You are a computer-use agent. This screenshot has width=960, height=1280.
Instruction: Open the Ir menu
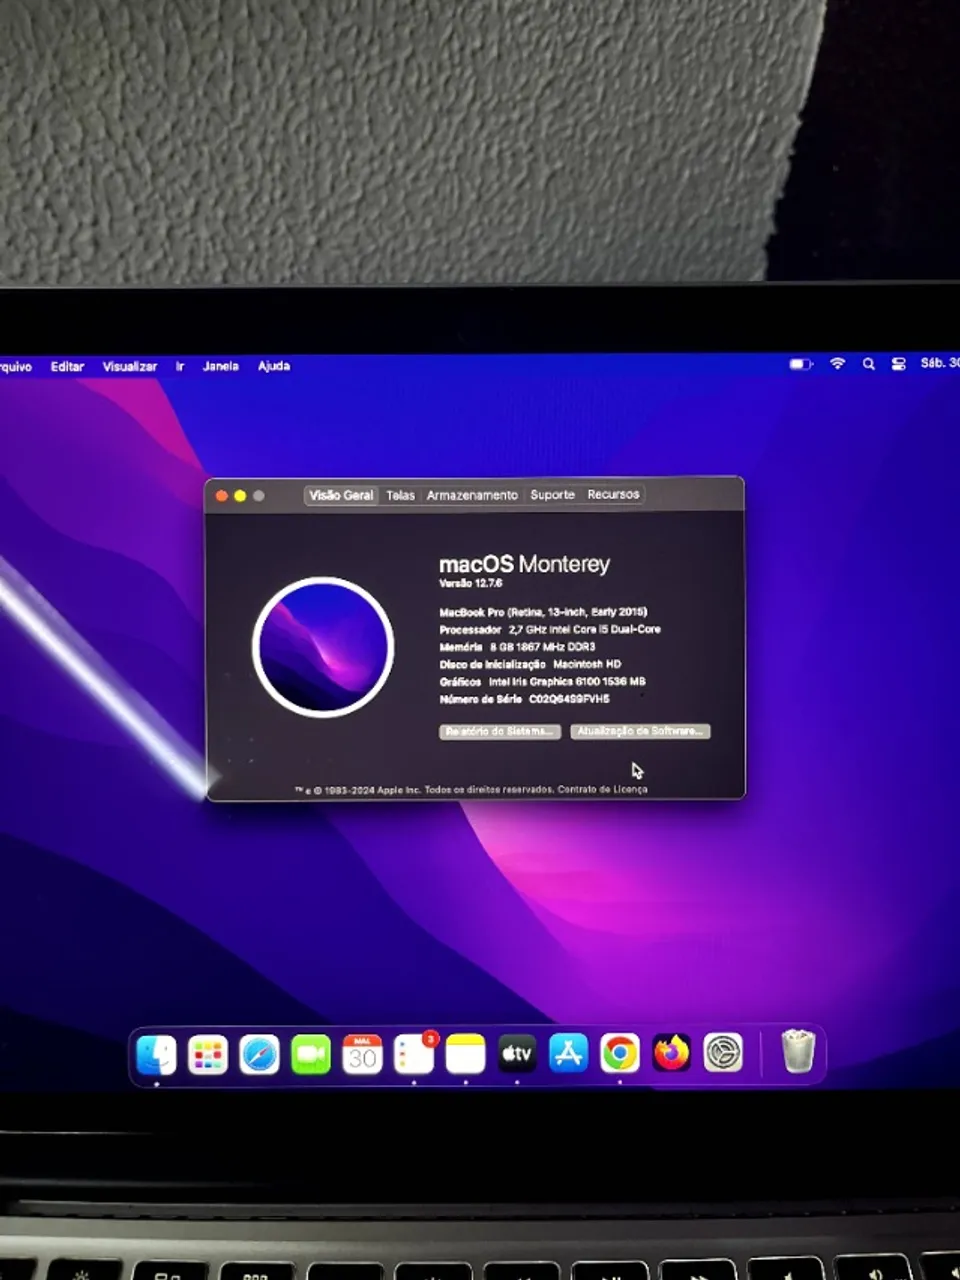tap(180, 366)
